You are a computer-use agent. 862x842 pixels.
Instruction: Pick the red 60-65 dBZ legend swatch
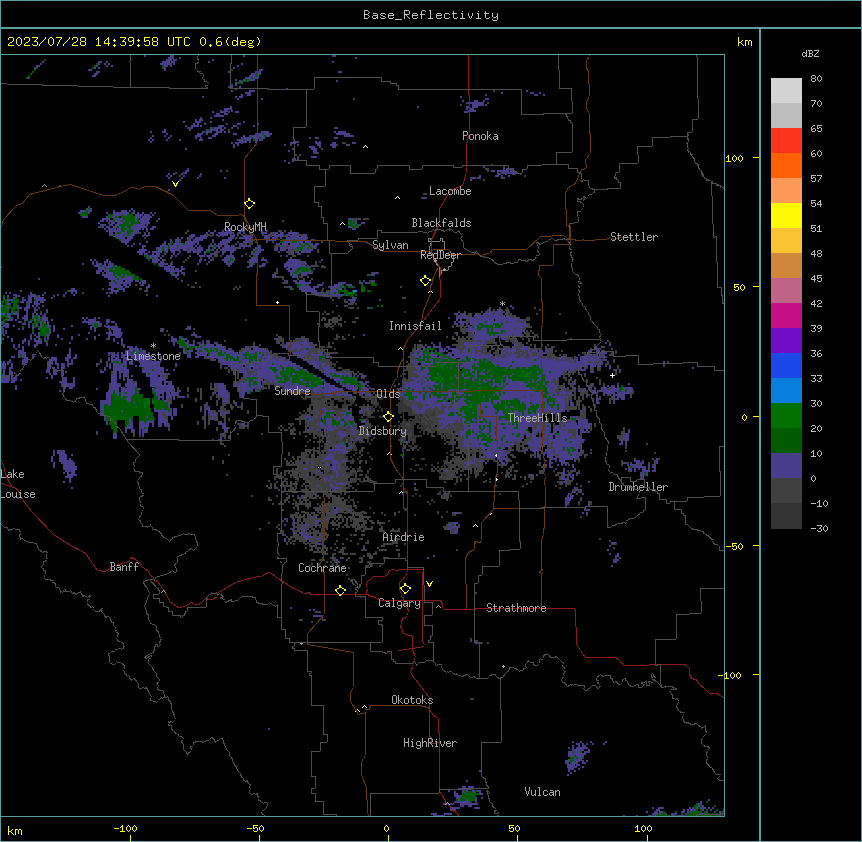[x=786, y=141]
